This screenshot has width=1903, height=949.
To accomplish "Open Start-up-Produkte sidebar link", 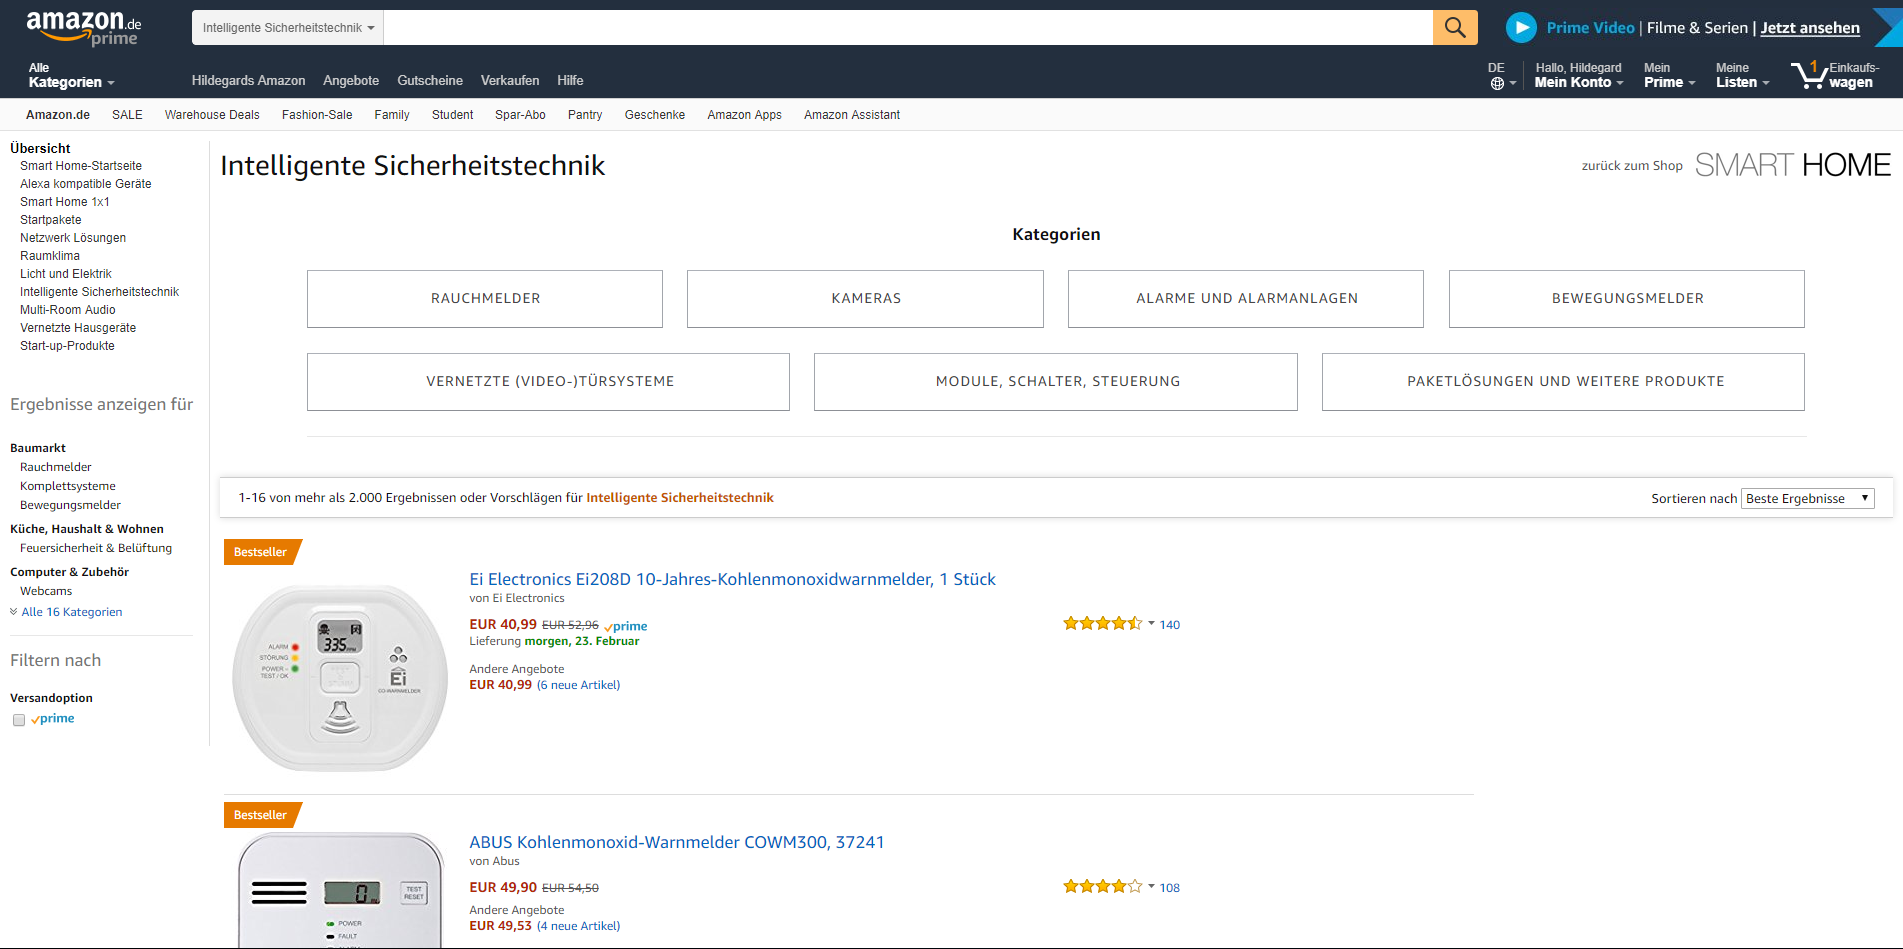I will [x=67, y=346].
